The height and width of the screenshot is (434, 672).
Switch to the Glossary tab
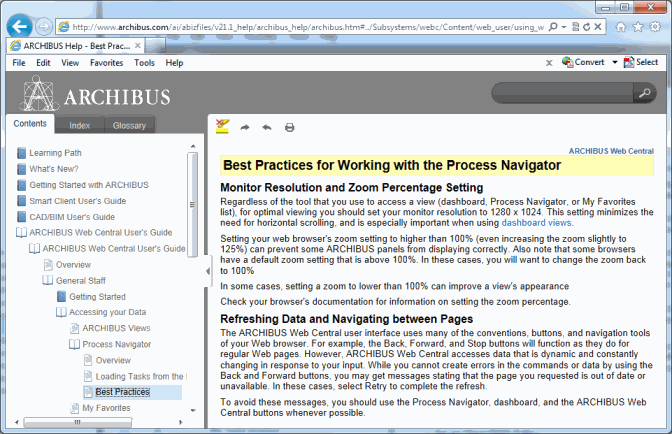(x=129, y=125)
